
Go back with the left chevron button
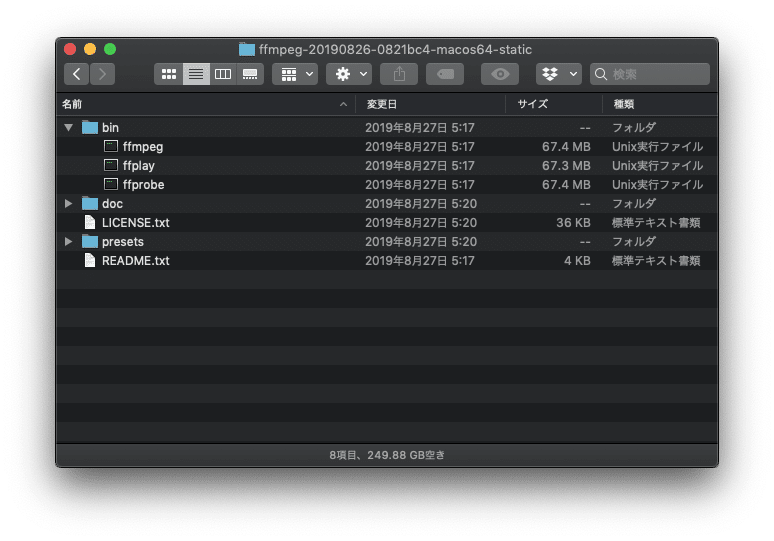77,74
